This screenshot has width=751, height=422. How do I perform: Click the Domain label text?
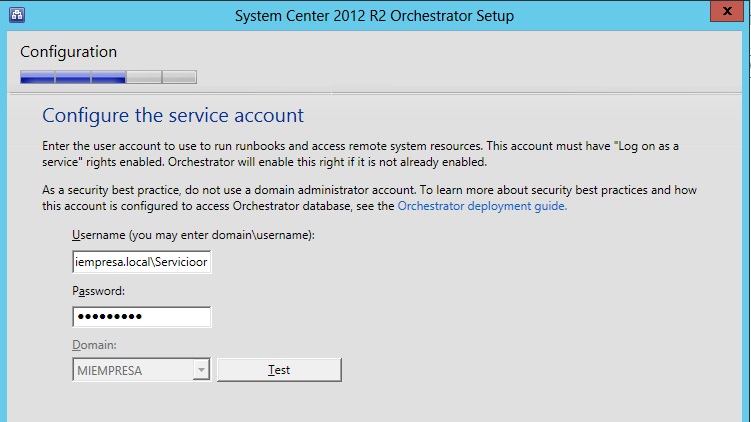coord(95,345)
